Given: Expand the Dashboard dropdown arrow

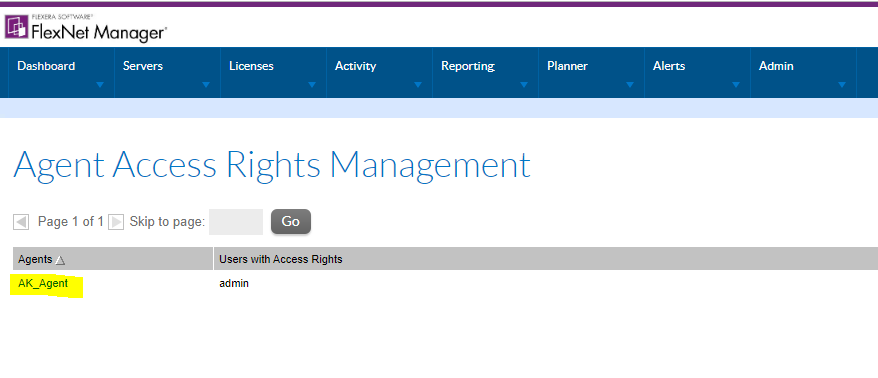Looking at the screenshot, I should tap(100, 85).
